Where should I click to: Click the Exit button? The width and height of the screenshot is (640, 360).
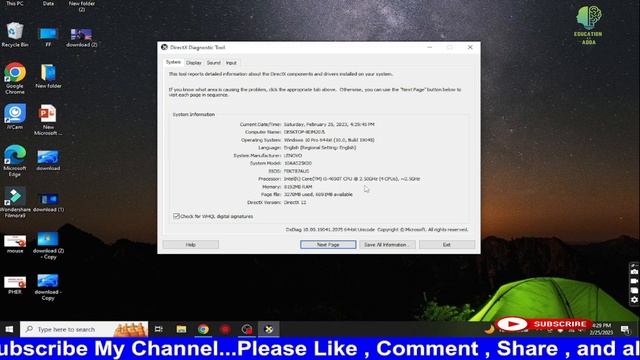click(x=447, y=244)
